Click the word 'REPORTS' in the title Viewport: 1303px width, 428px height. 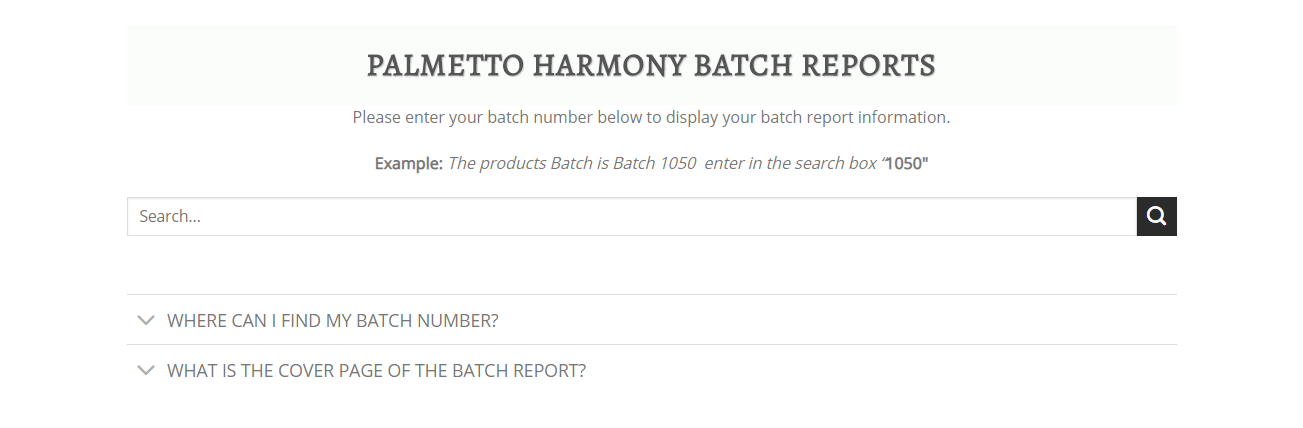click(x=868, y=65)
